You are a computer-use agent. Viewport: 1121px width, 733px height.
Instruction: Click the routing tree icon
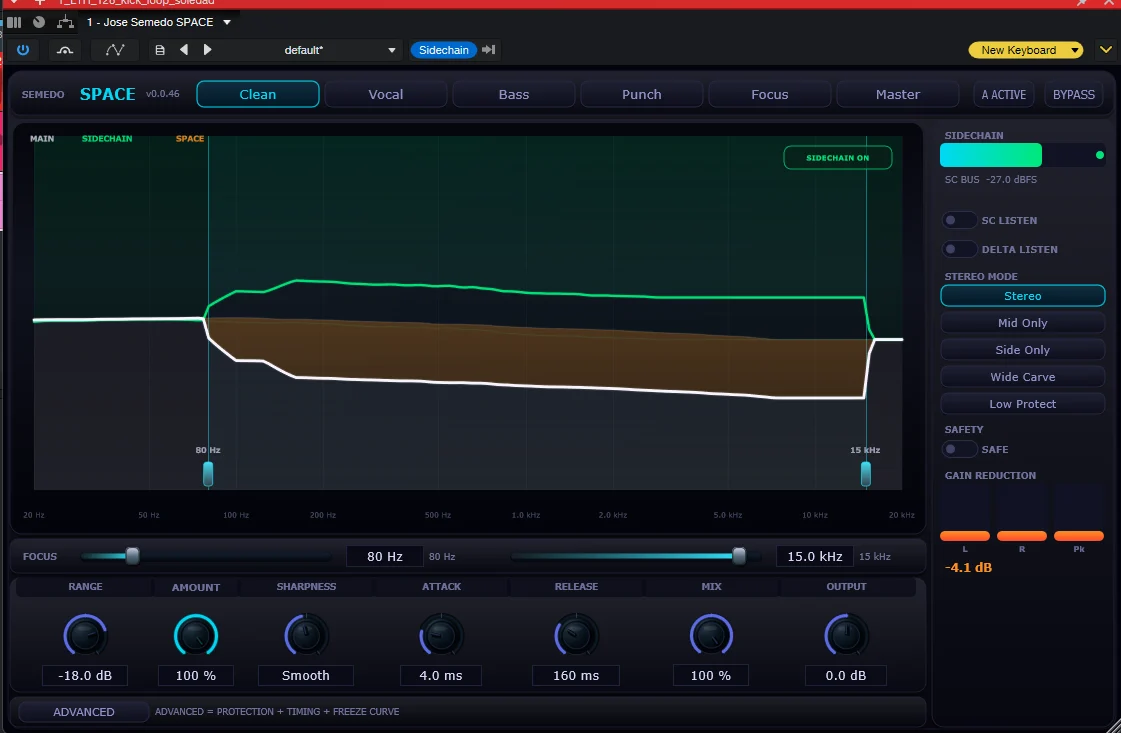(65, 22)
